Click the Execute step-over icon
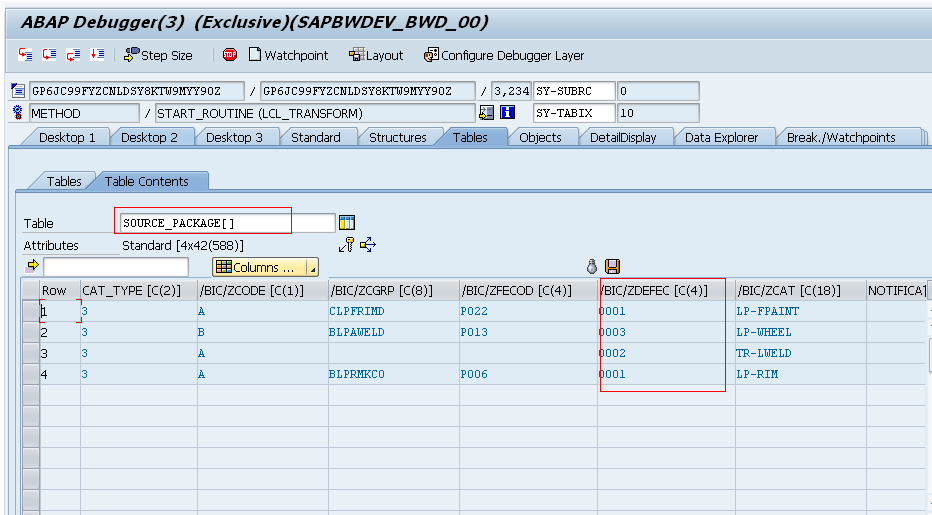Image resolution: width=932 pixels, height=515 pixels. coord(49,55)
